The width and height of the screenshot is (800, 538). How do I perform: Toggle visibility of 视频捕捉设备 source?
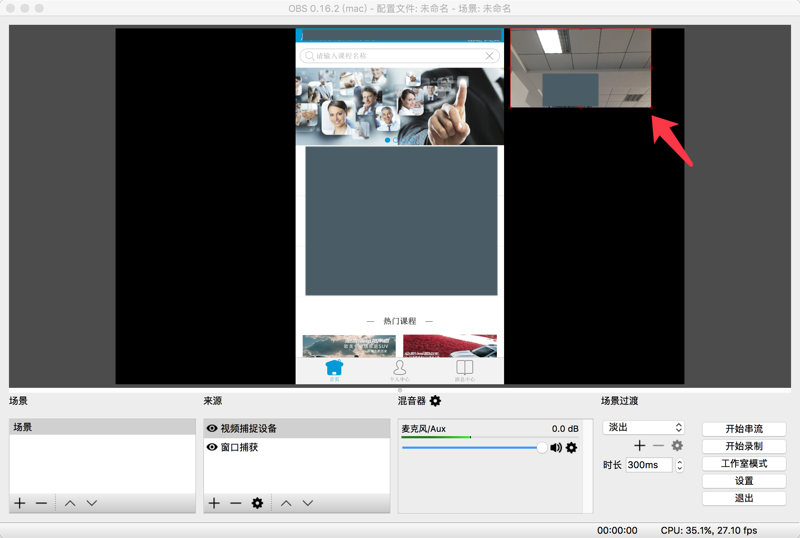point(212,428)
